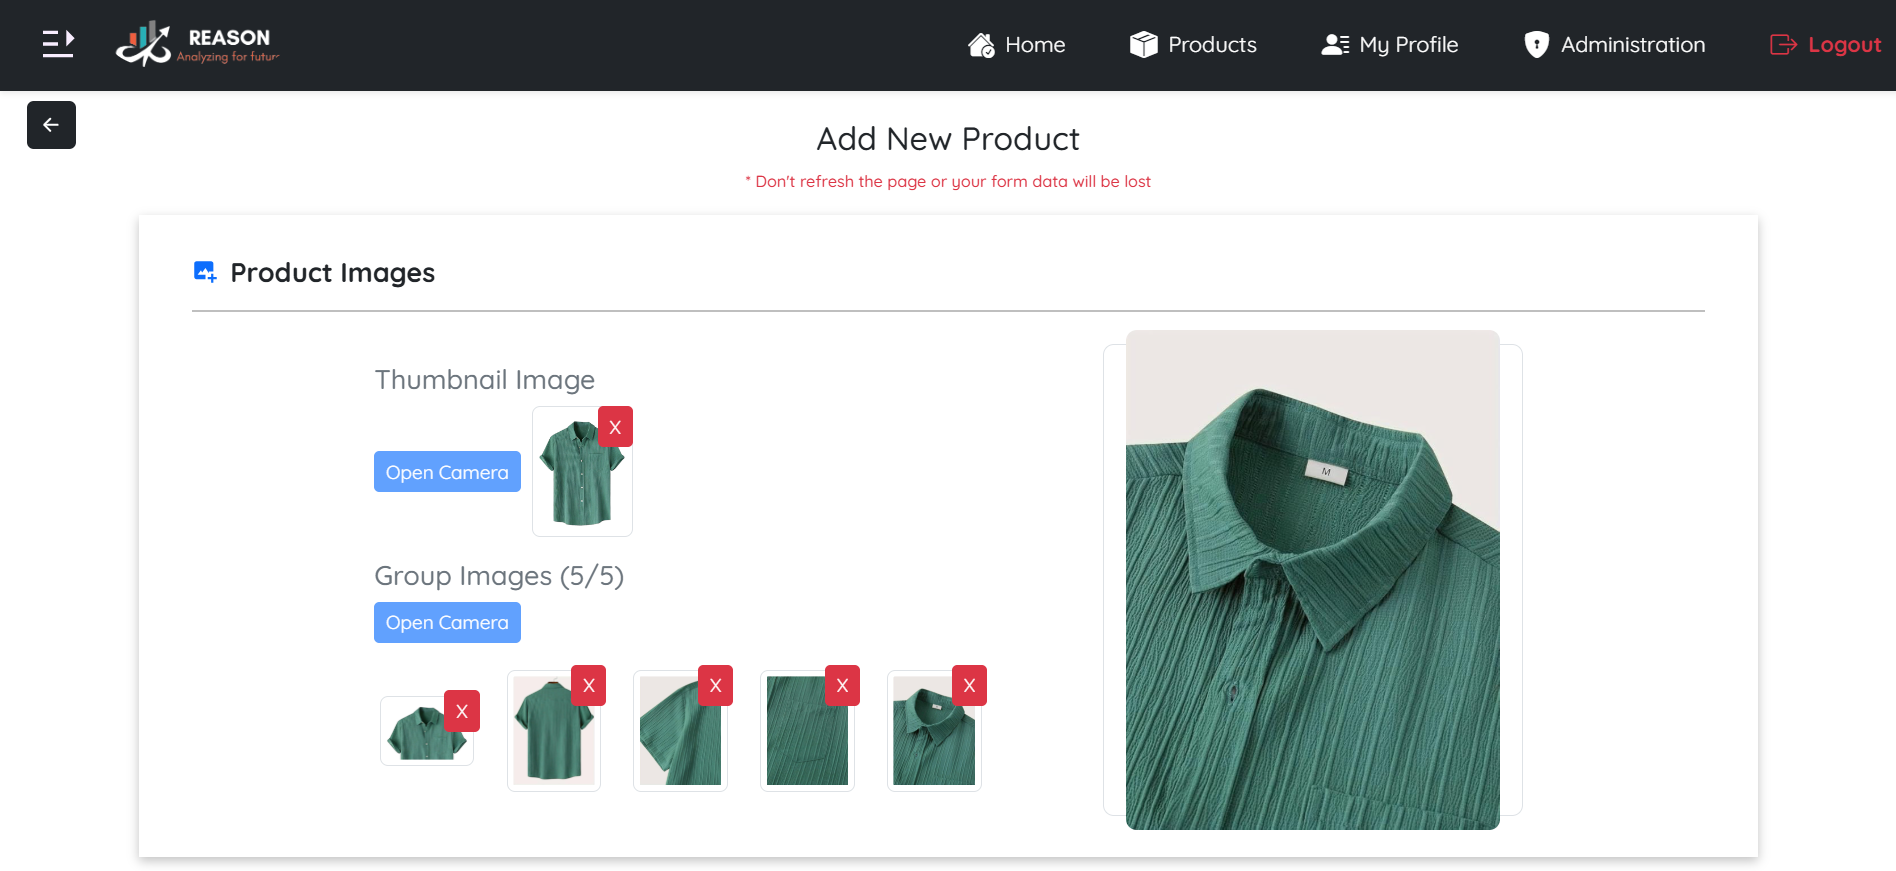
Task: Open My Profile page
Action: (x=1389, y=45)
